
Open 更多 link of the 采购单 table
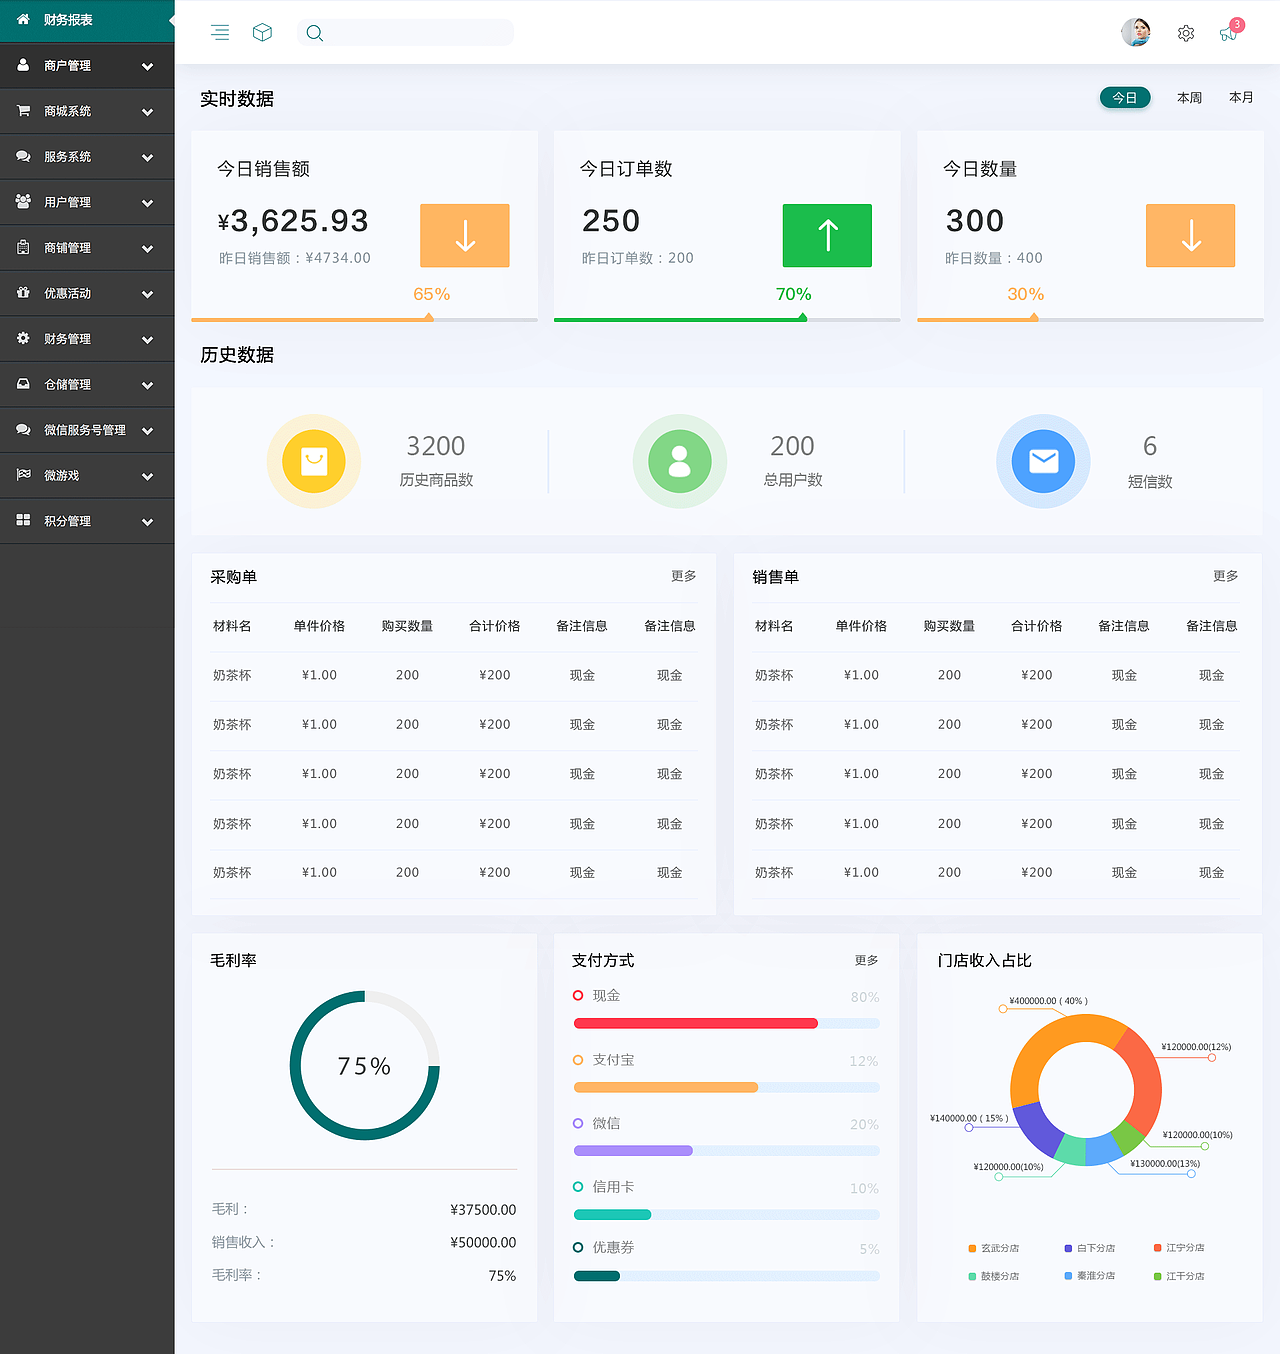pos(682,576)
